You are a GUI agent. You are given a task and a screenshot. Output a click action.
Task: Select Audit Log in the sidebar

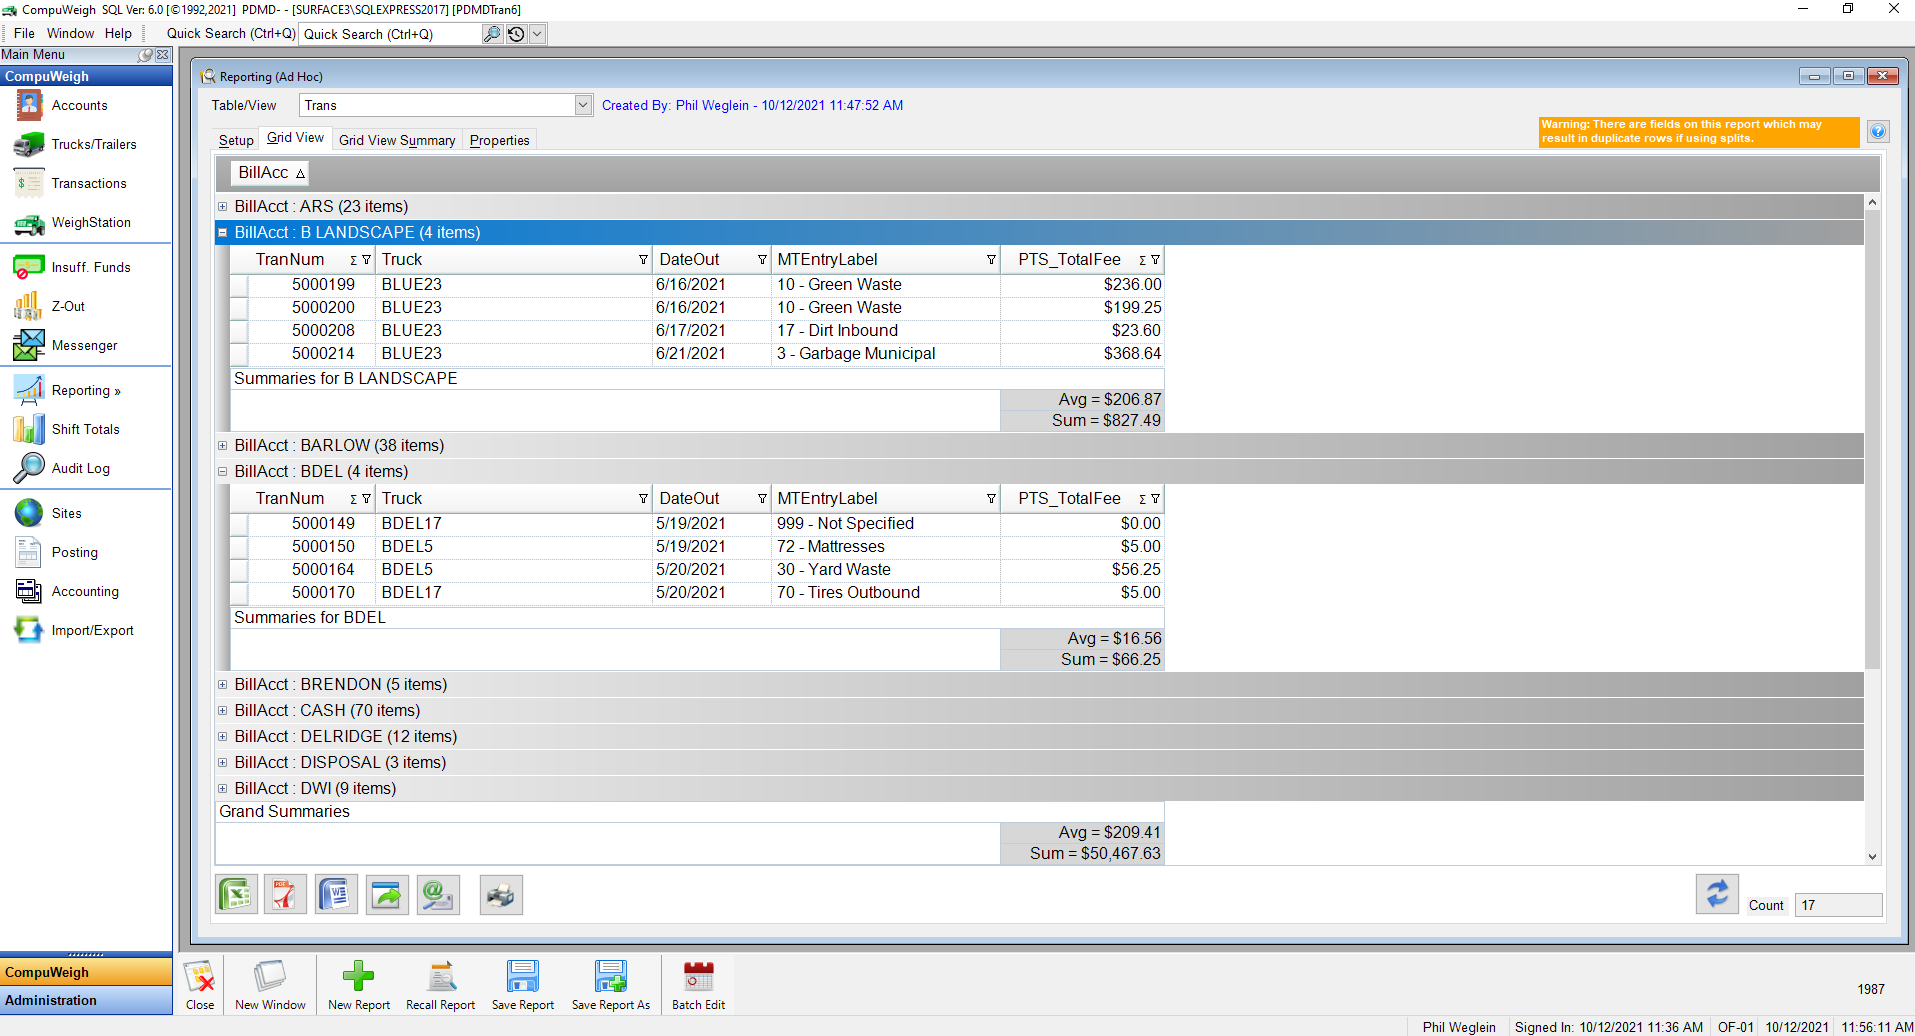click(80, 468)
